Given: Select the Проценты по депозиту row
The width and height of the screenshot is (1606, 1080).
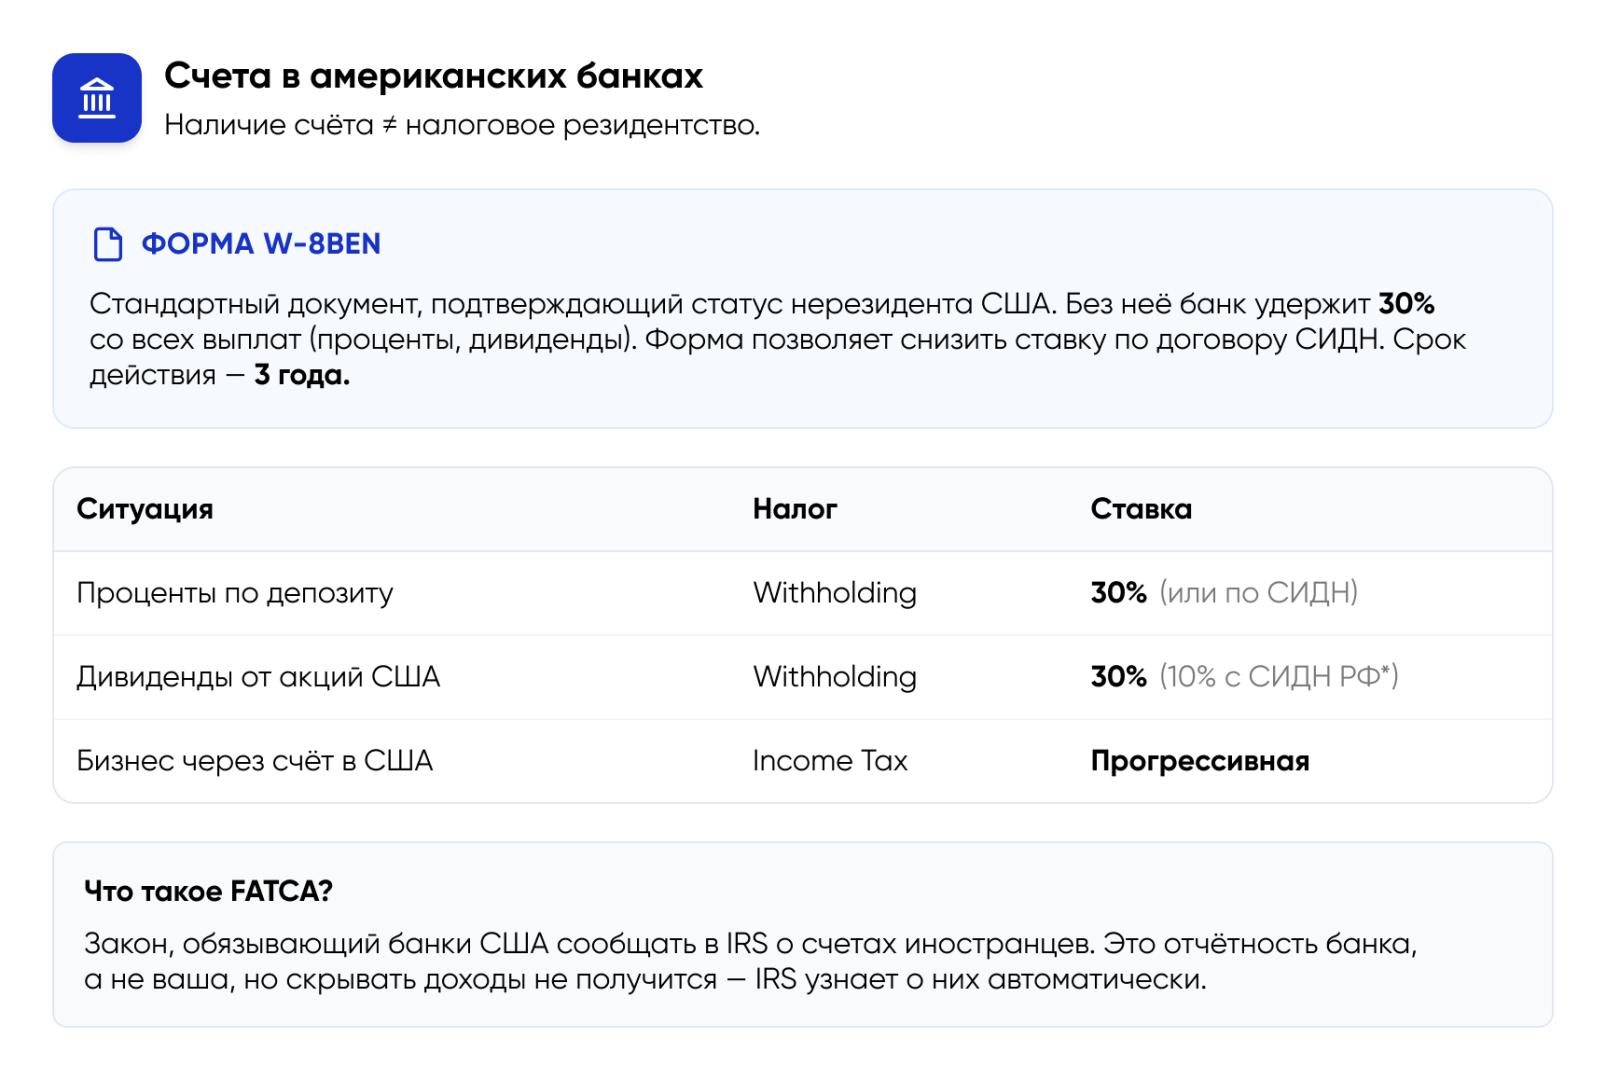Looking at the screenshot, I should (235, 593).
